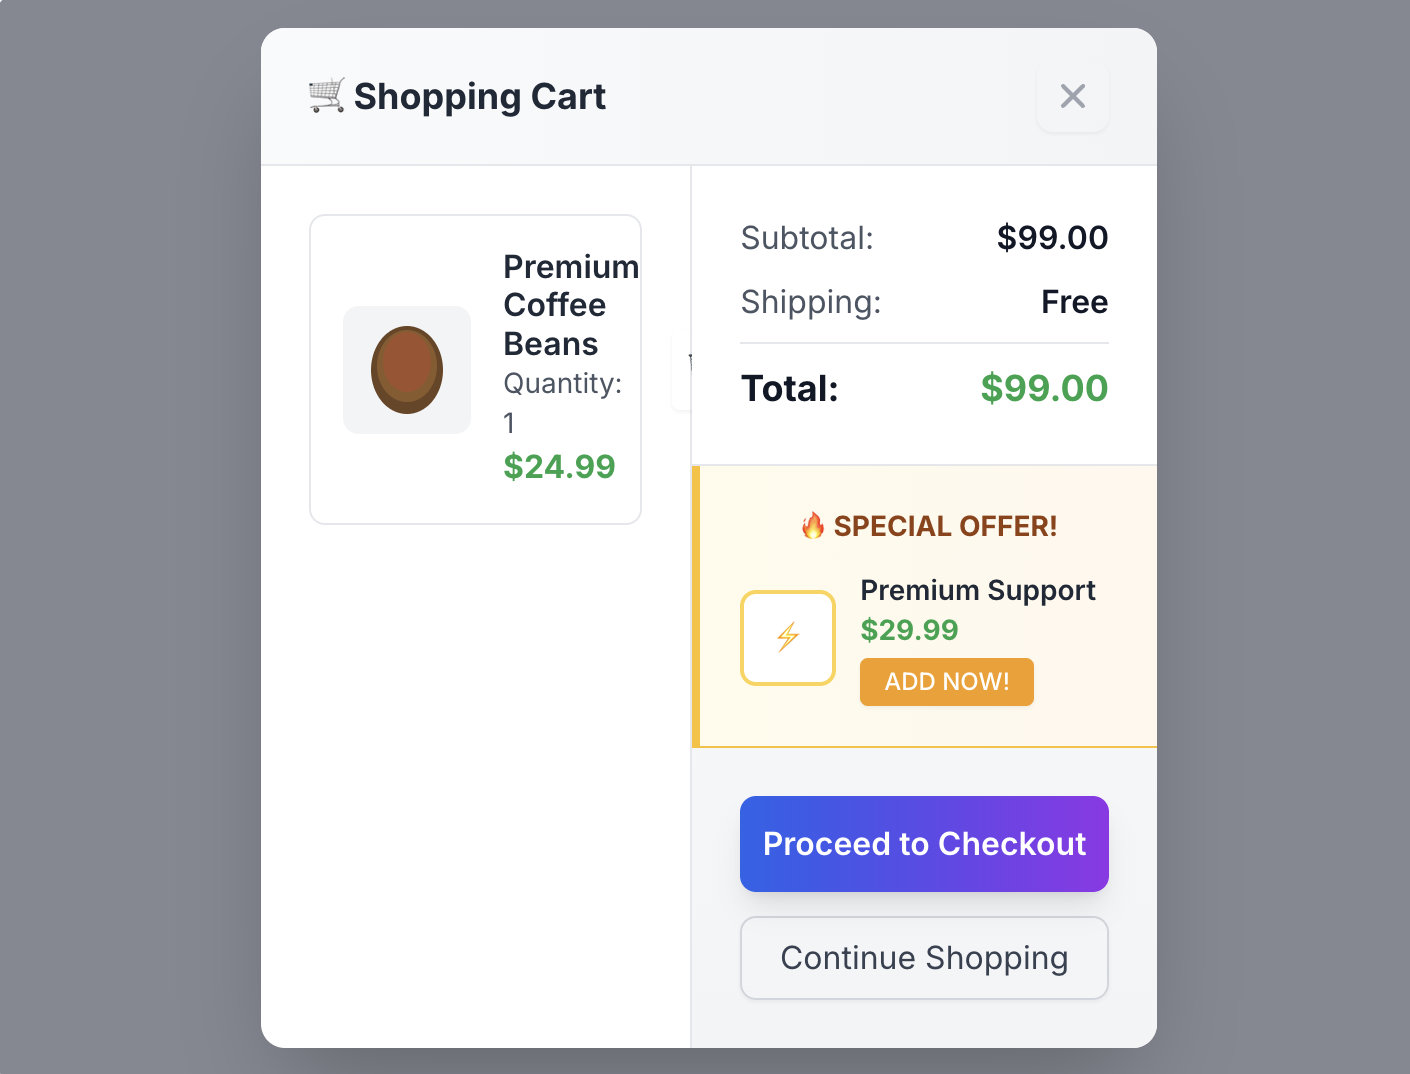Viewport: 1410px width, 1074px height.
Task: Click the lightning bolt icon in the special offer
Action: (787, 637)
